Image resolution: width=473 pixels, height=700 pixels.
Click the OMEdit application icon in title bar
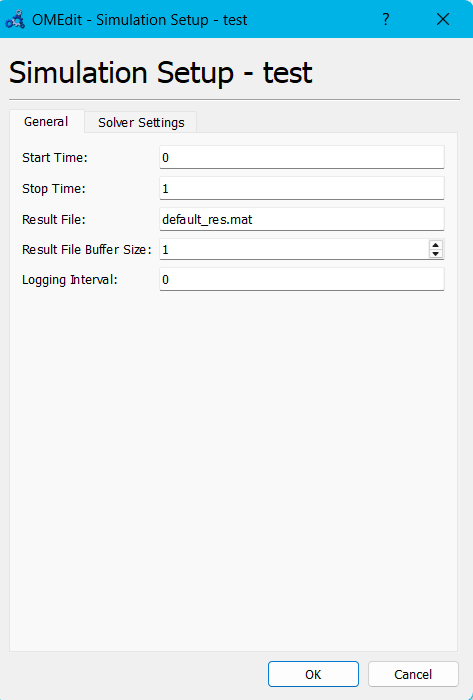tap(15, 20)
